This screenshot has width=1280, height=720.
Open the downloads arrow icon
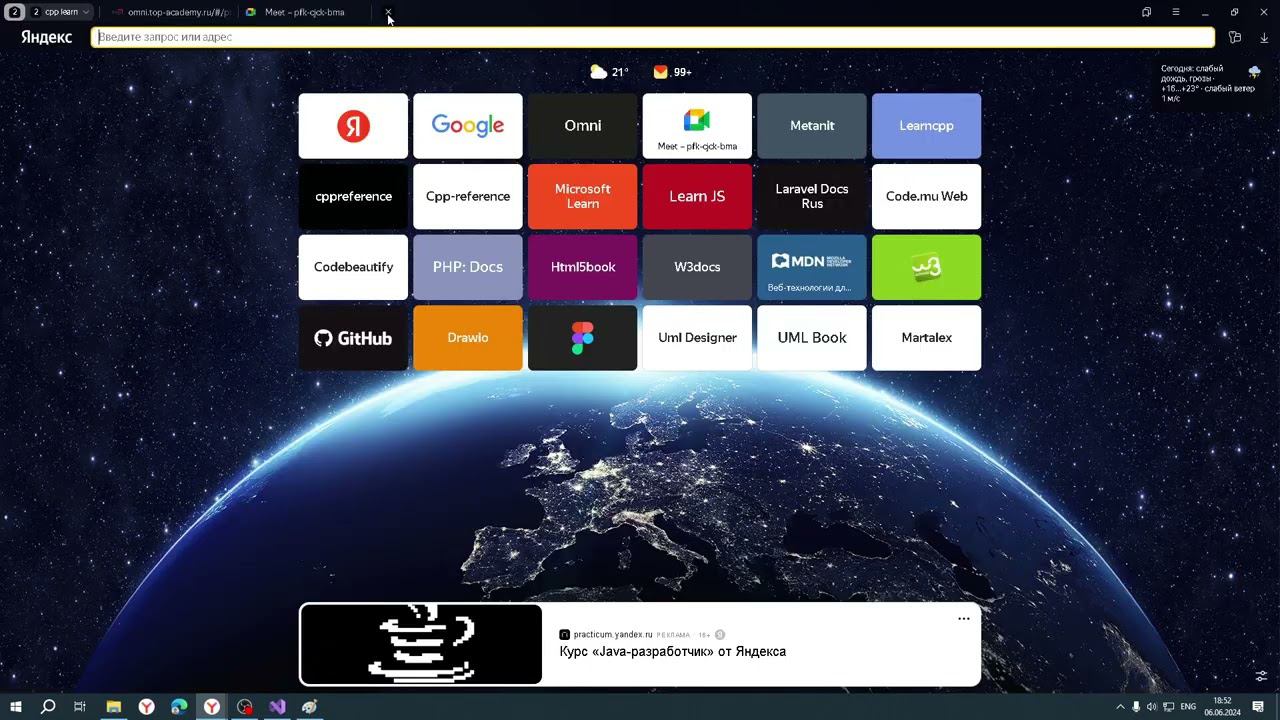tap(1264, 37)
